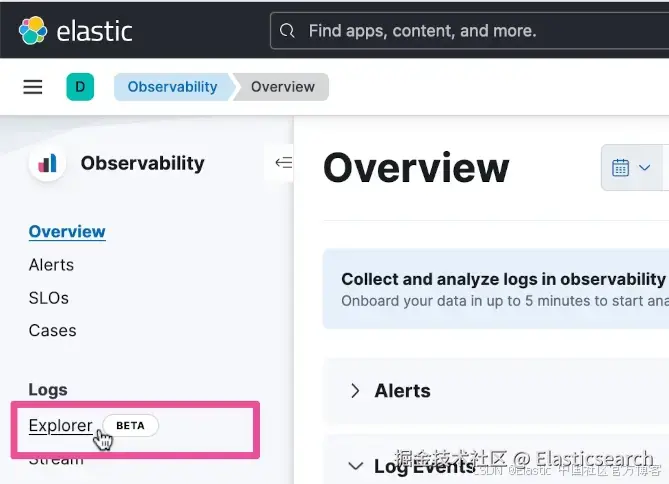Collapse the side navigation panel
This screenshot has width=669, height=484.
pyautogui.click(x=283, y=163)
